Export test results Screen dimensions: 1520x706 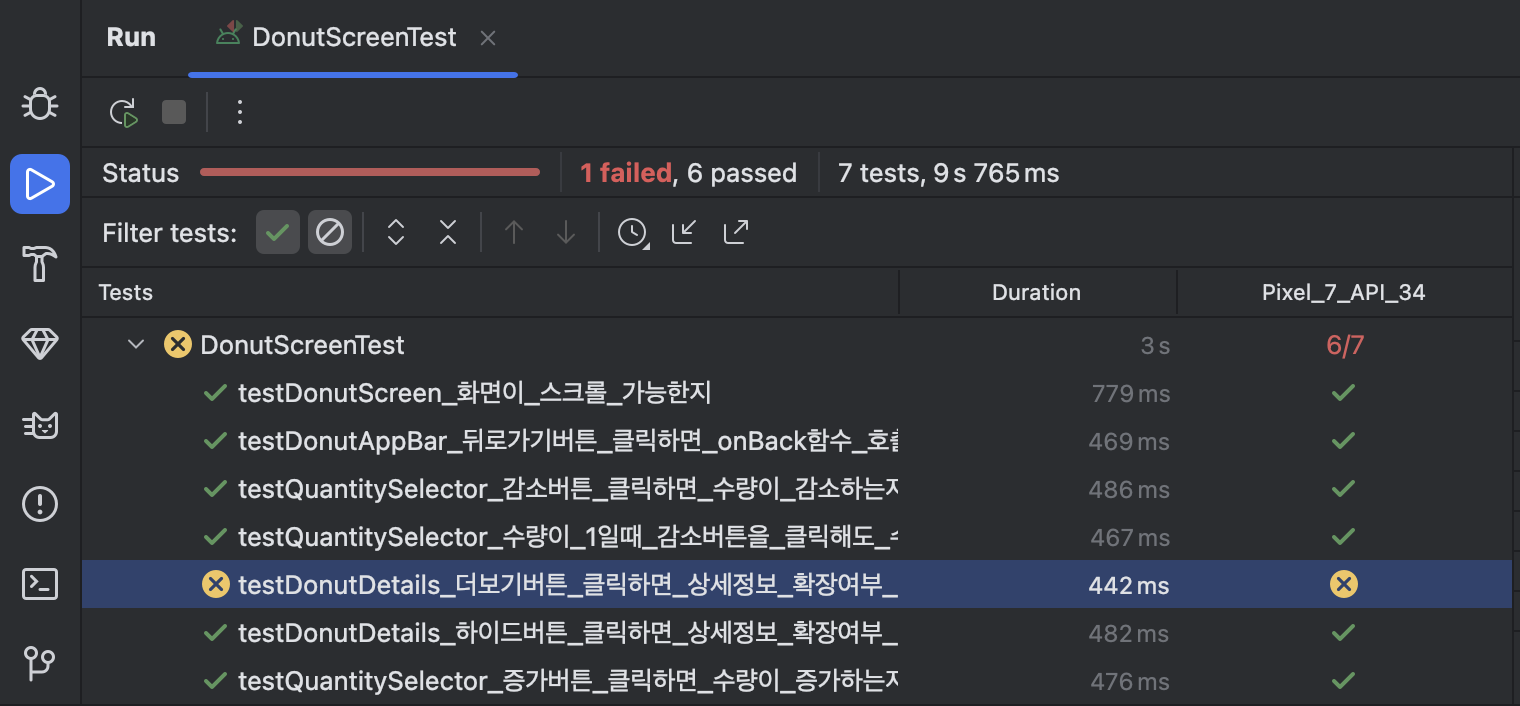pyautogui.click(x=736, y=233)
